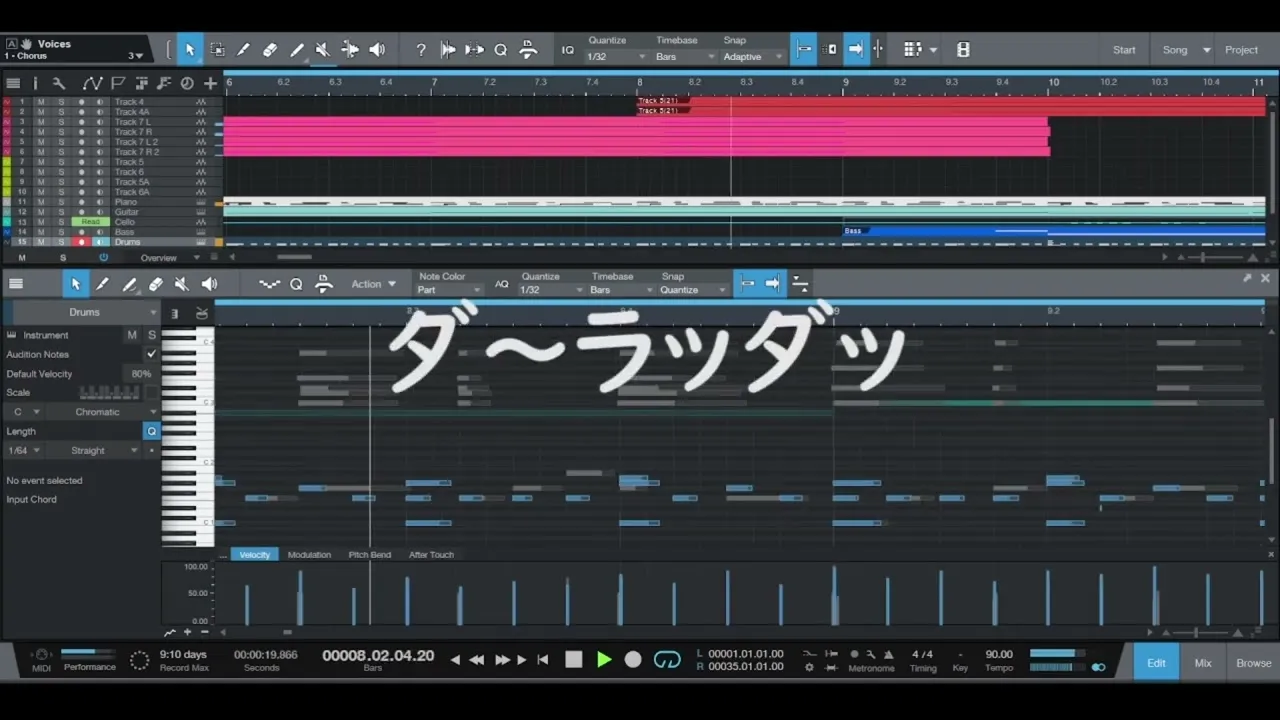The height and width of the screenshot is (720, 1280).
Task: Click the Tempo value 90.00 field
Action: click(998, 654)
